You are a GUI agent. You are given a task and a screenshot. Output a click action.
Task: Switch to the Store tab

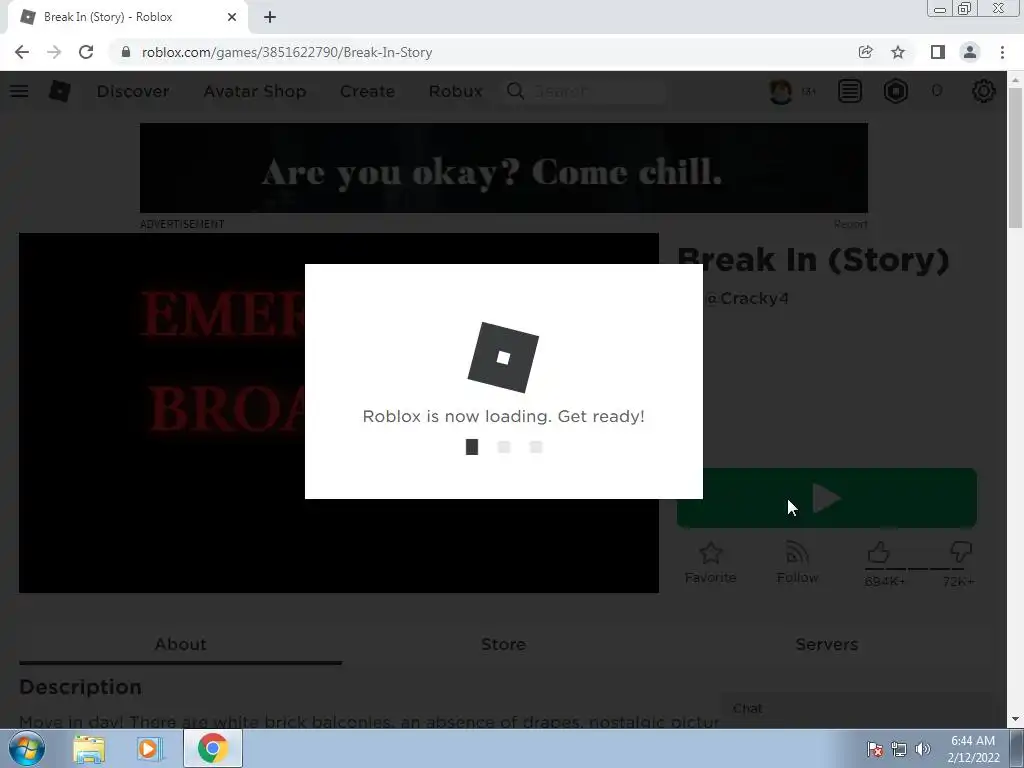(x=504, y=645)
